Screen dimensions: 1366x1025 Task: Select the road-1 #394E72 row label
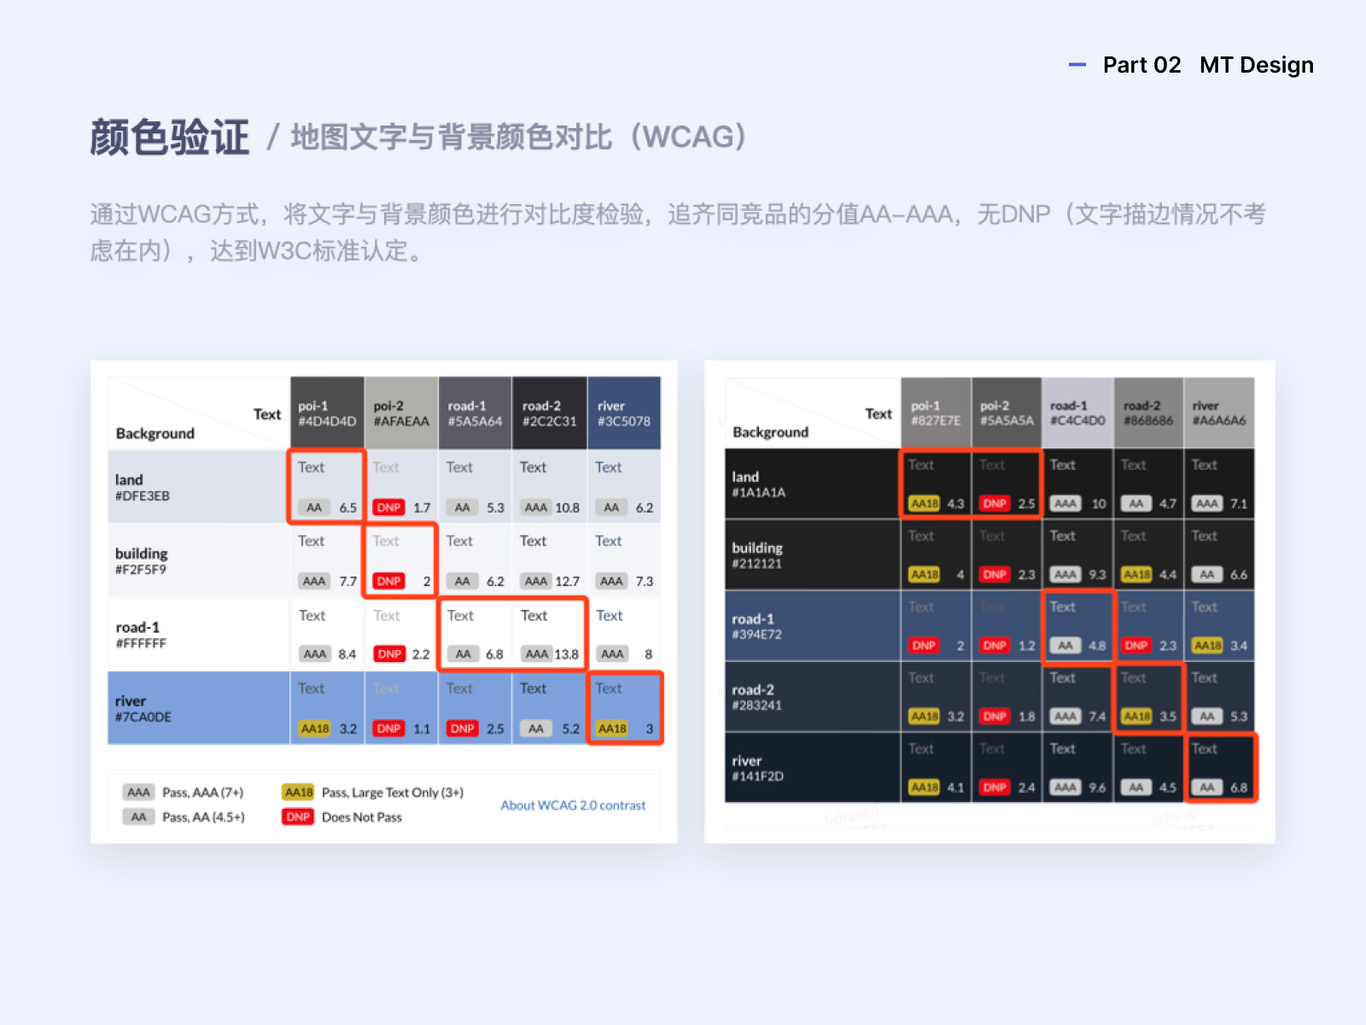click(x=813, y=626)
